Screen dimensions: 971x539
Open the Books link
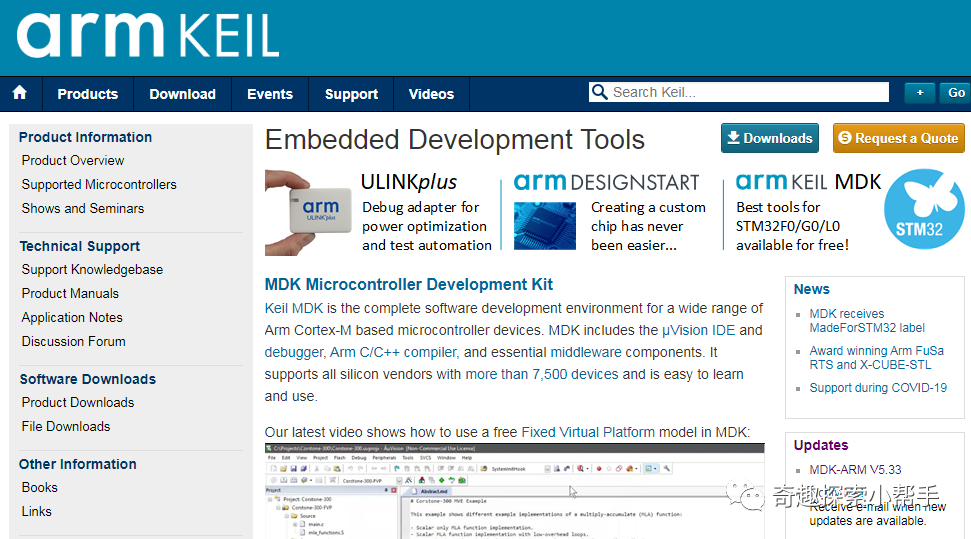point(40,488)
